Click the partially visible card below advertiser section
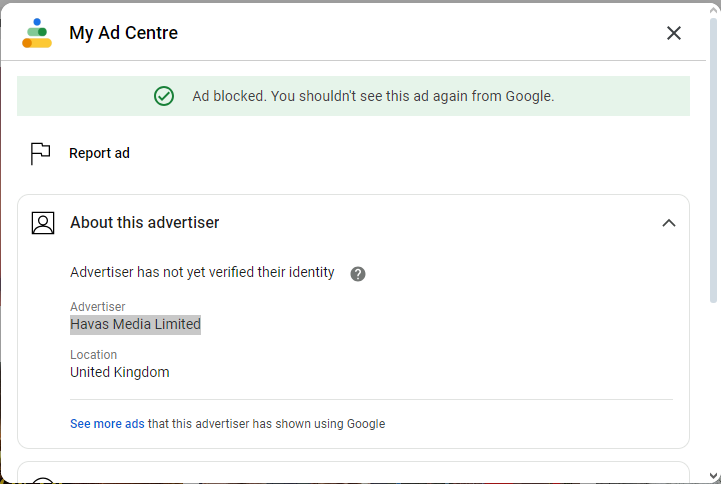Viewport: 721px width, 484px height. click(353, 472)
